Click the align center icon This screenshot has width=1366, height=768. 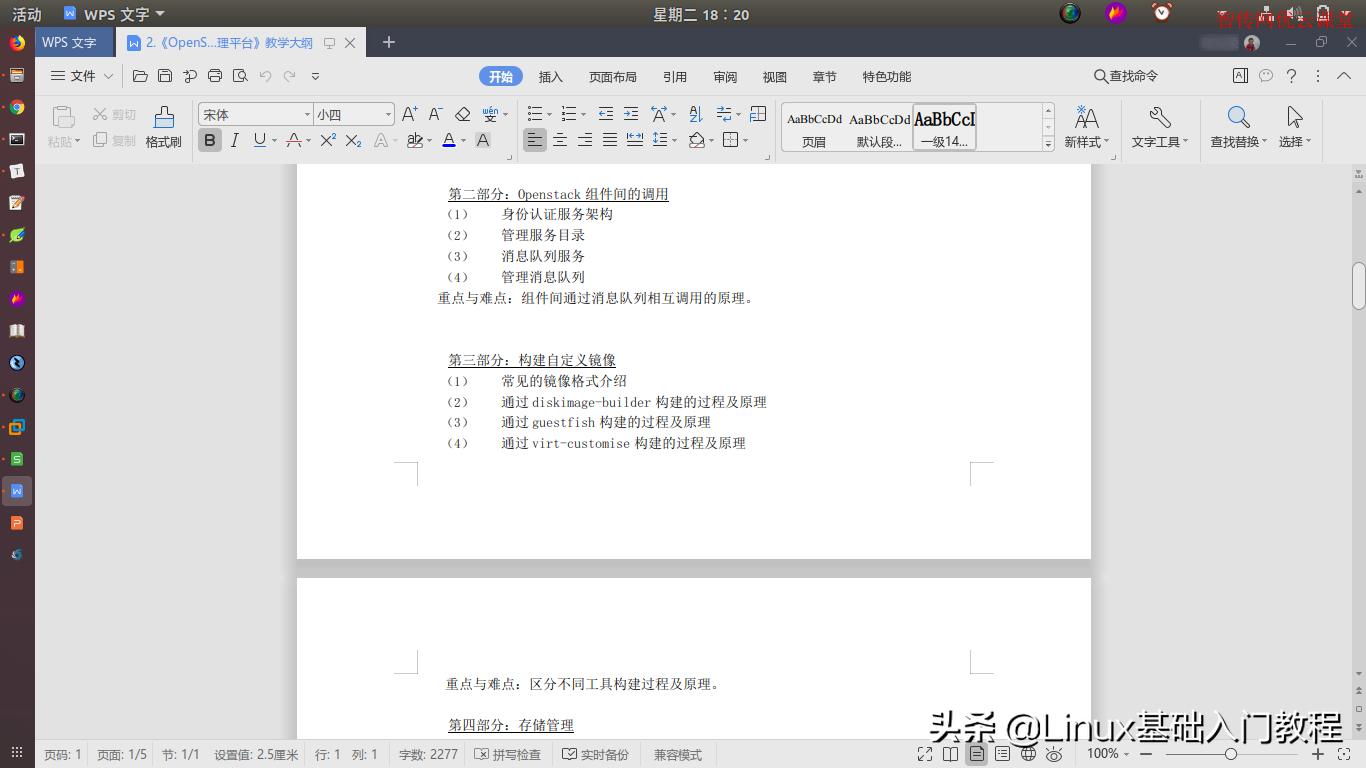point(560,140)
